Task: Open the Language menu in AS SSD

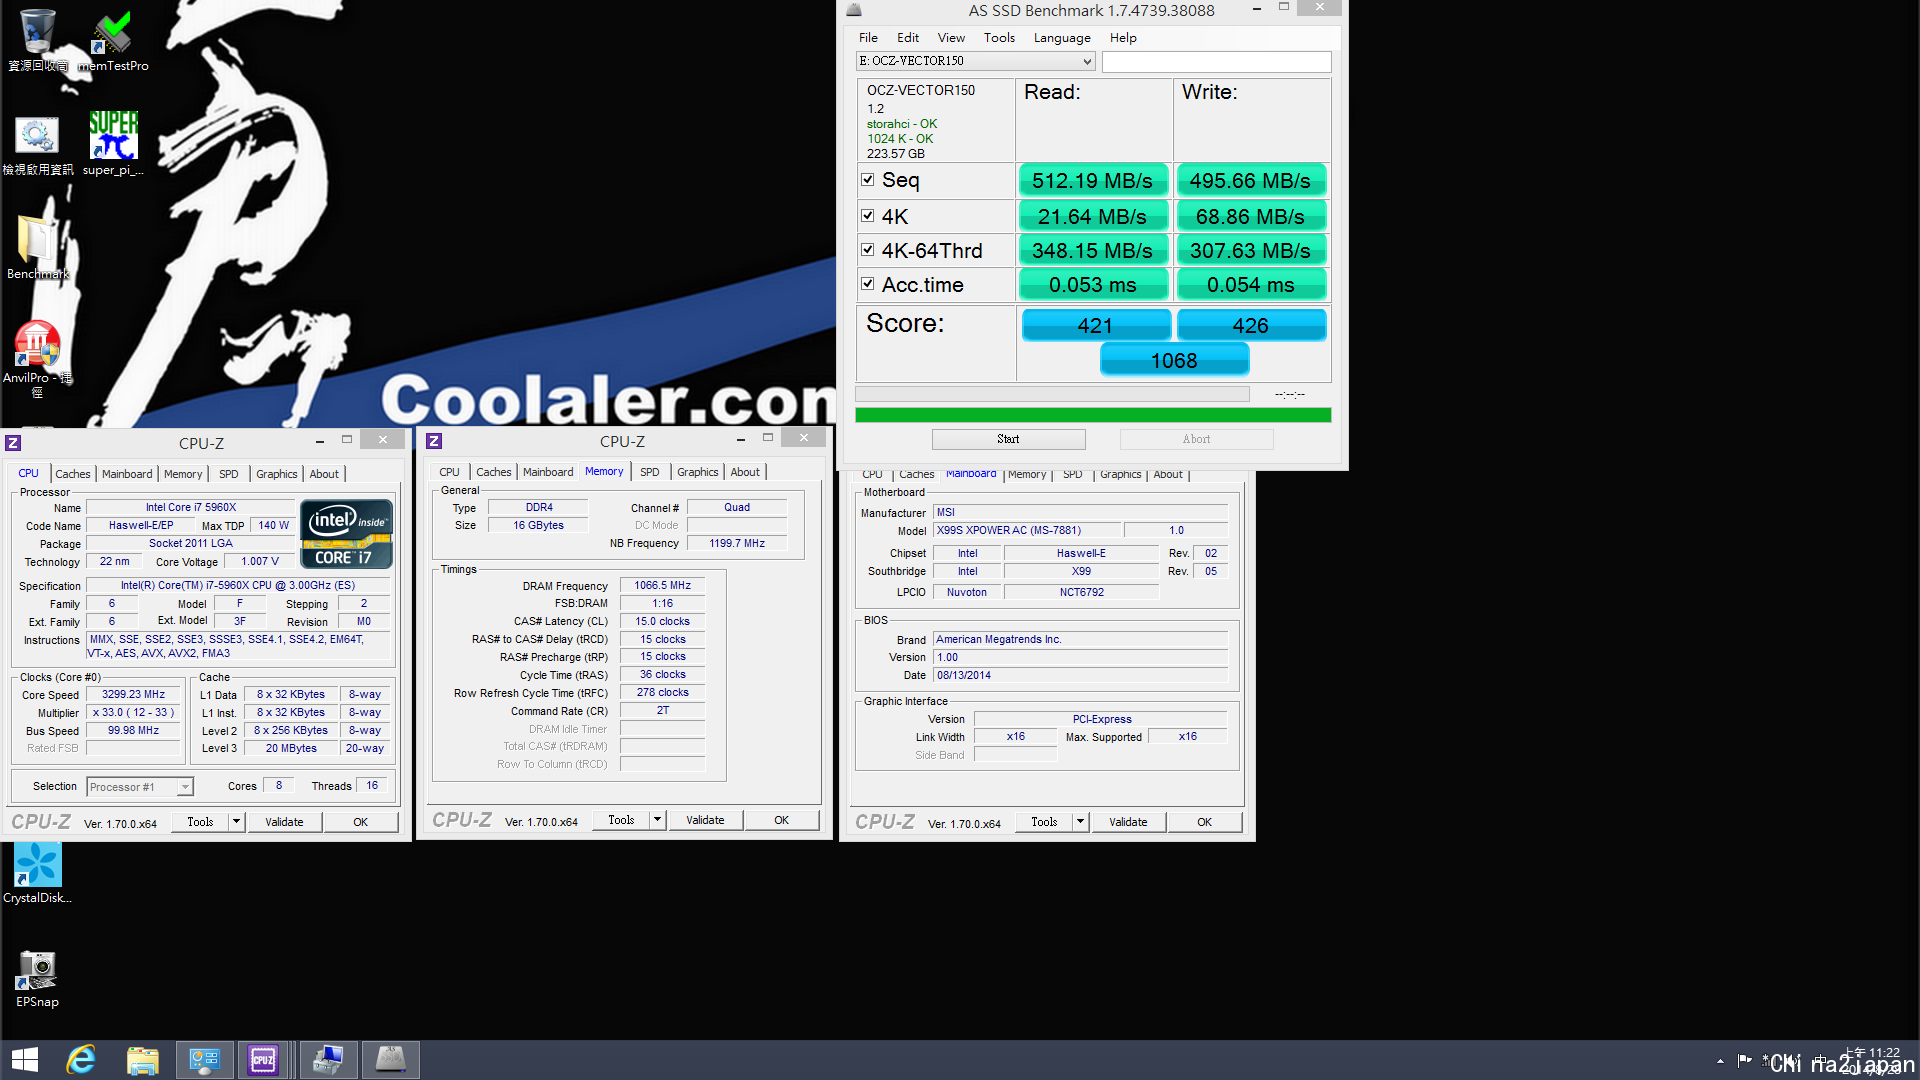Action: 1062,38
